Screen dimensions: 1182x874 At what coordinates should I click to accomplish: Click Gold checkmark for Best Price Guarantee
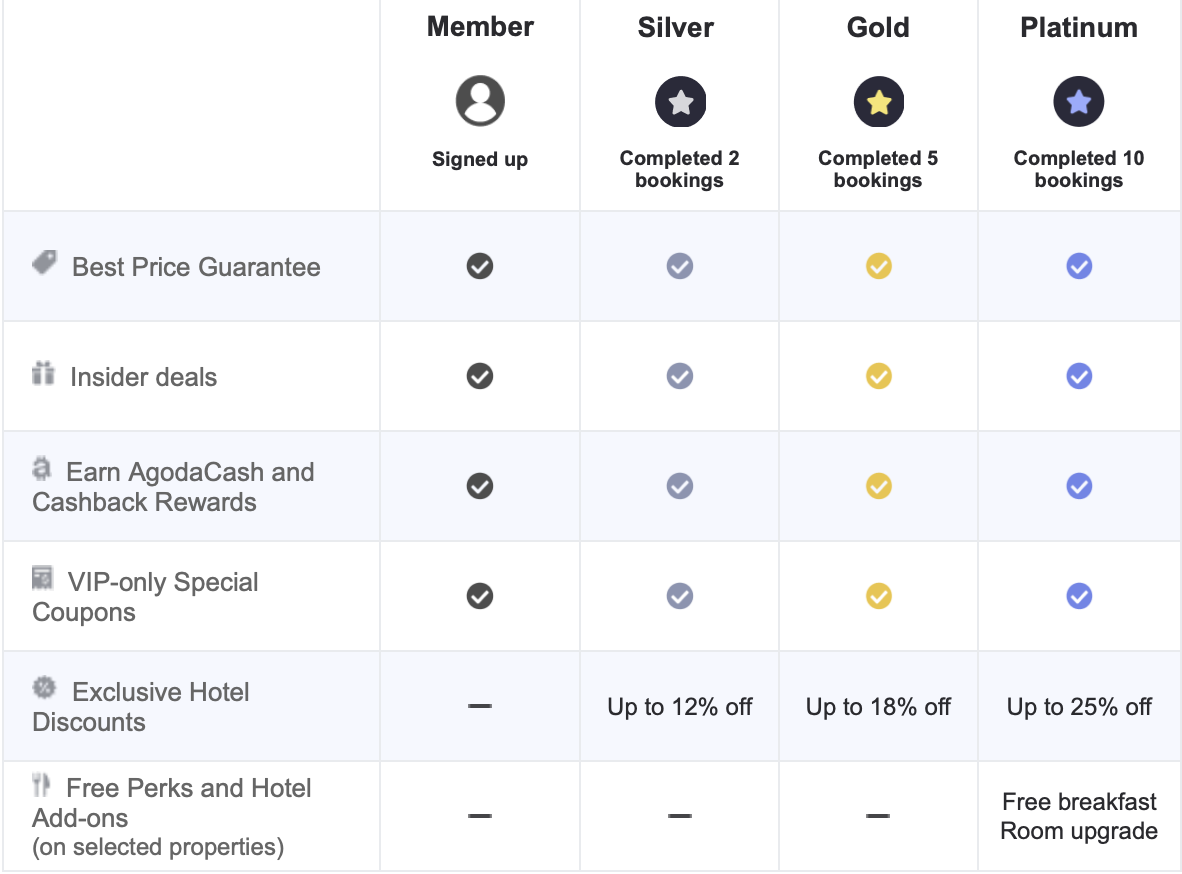[879, 266]
